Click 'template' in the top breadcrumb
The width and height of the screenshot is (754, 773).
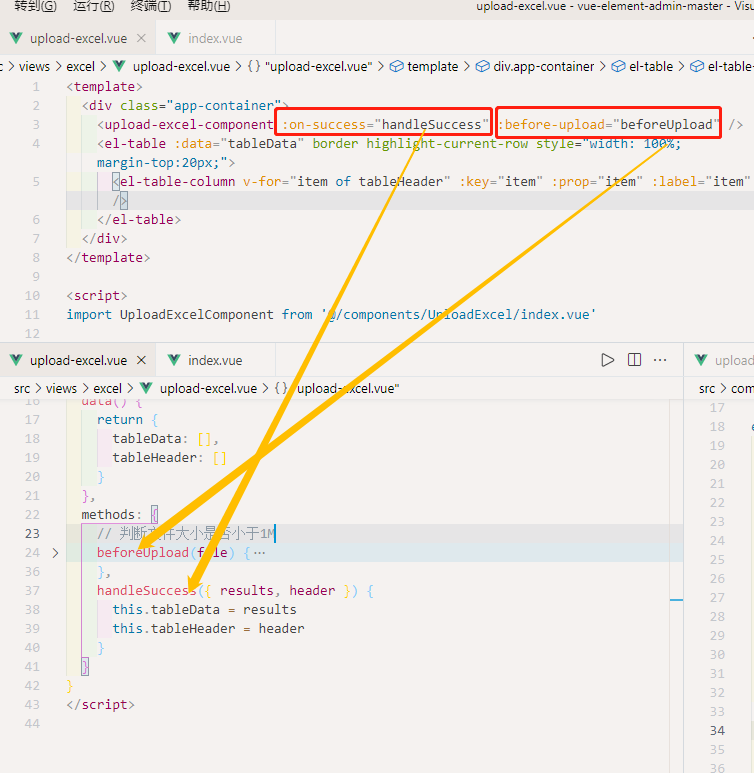tap(432, 67)
